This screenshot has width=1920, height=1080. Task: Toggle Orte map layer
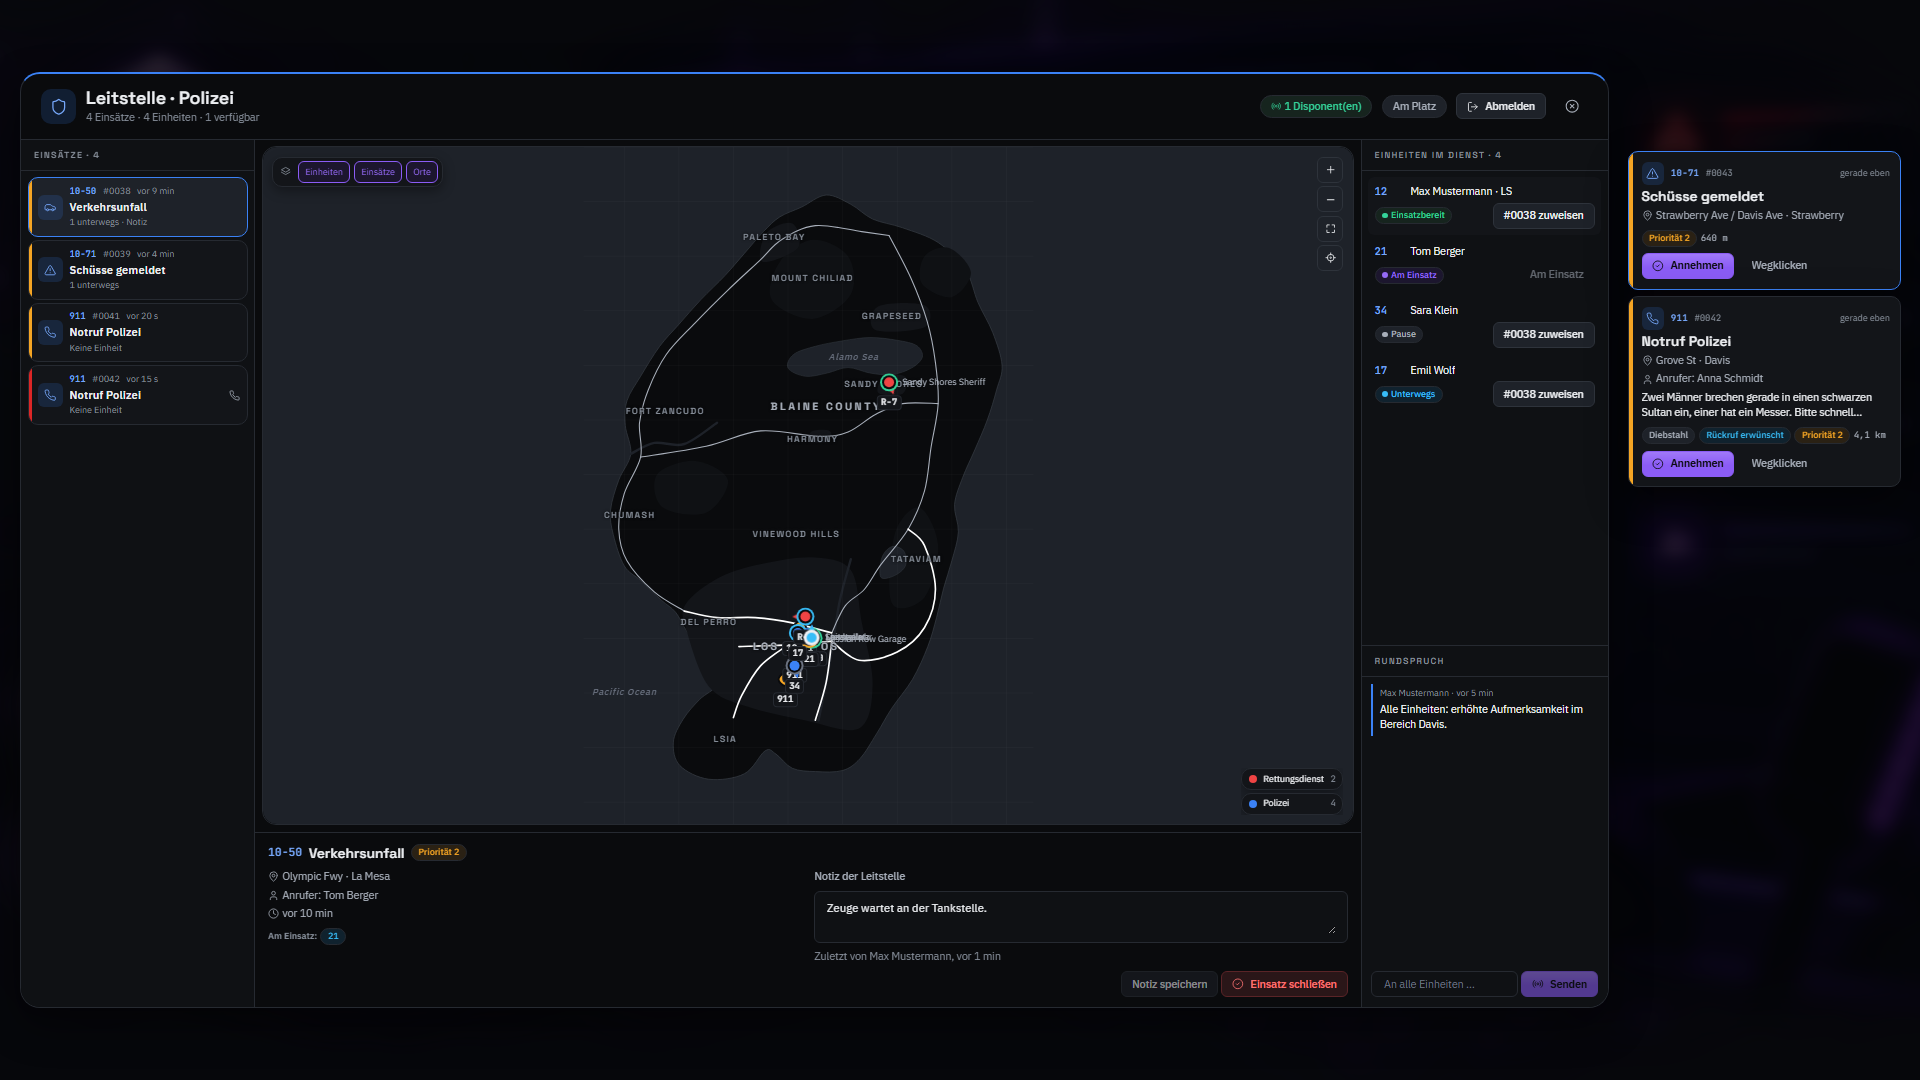422,172
